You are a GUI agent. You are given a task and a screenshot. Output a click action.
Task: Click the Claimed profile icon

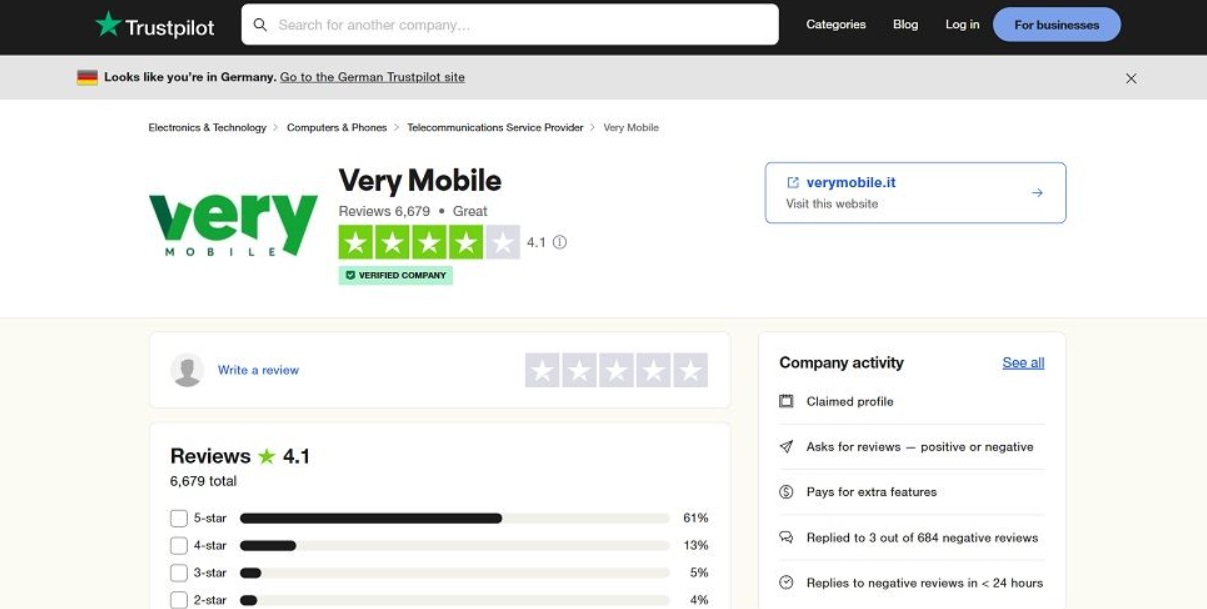[786, 401]
